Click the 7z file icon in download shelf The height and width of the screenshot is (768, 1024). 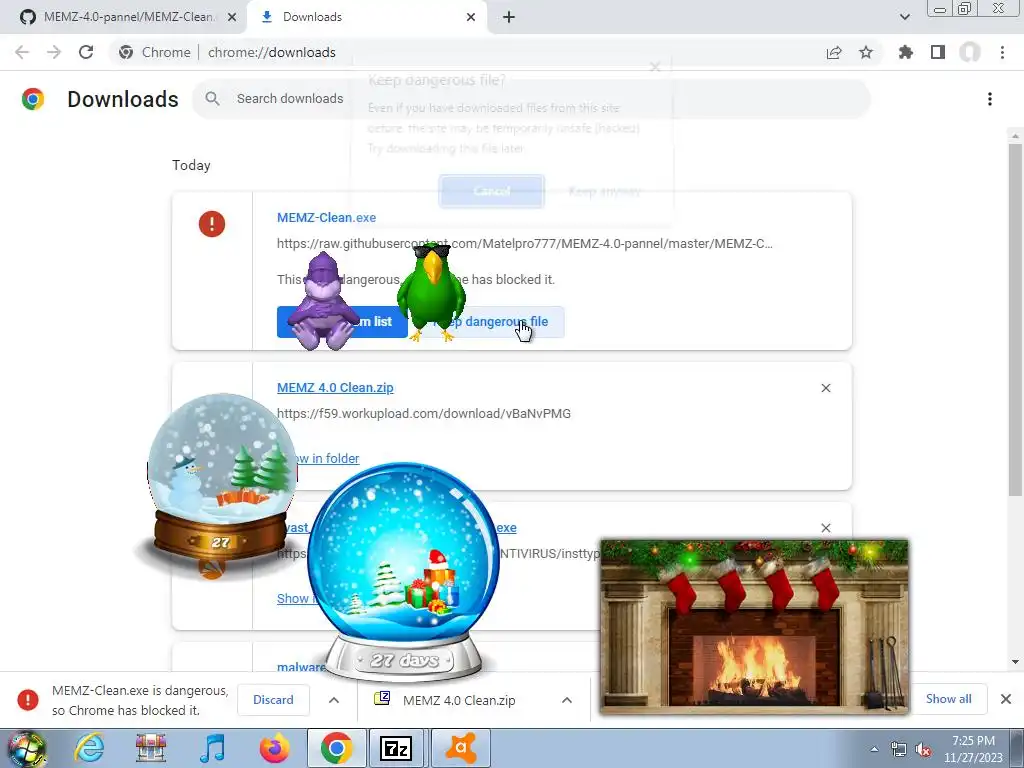pyautogui.click(x=382, y=699)
